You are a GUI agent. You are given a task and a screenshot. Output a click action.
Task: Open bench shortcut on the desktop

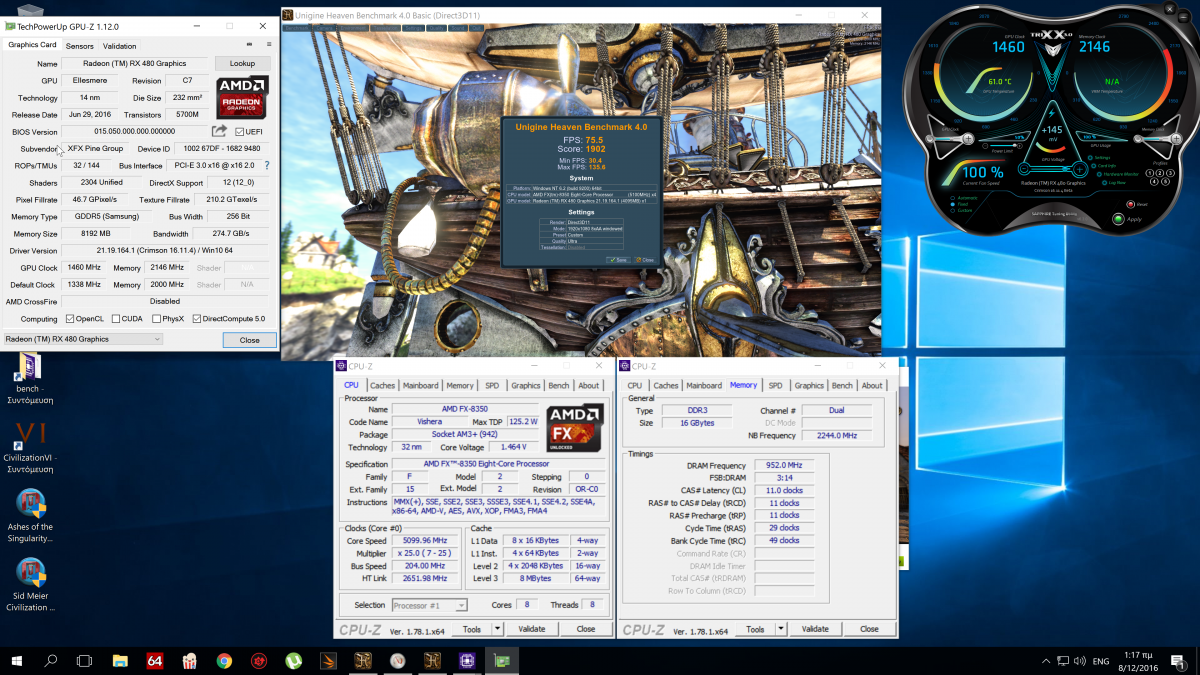point(28,379)
